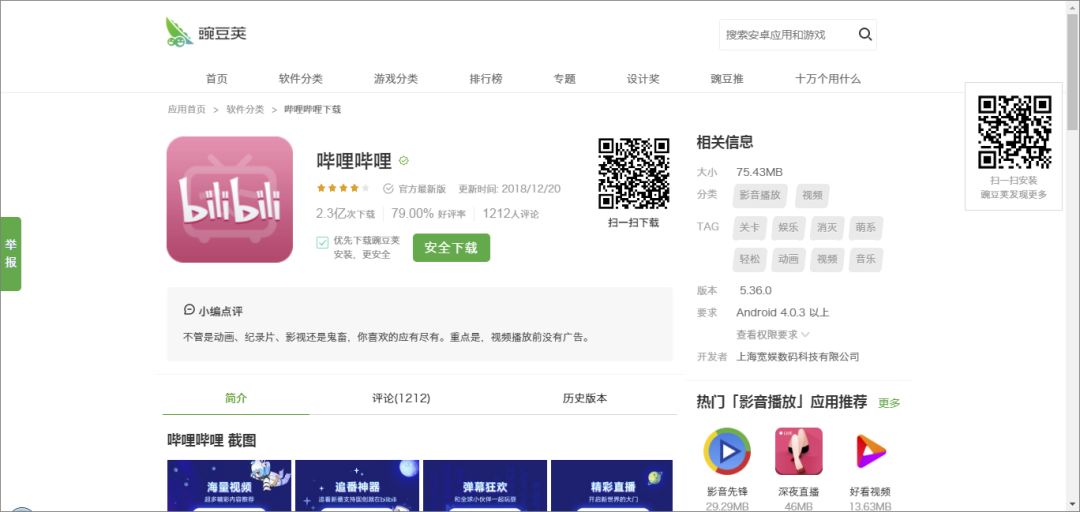The image size is (1080, 512).
Task: Click the 79.00% 好评率 rating
Action: click(428, 214)
